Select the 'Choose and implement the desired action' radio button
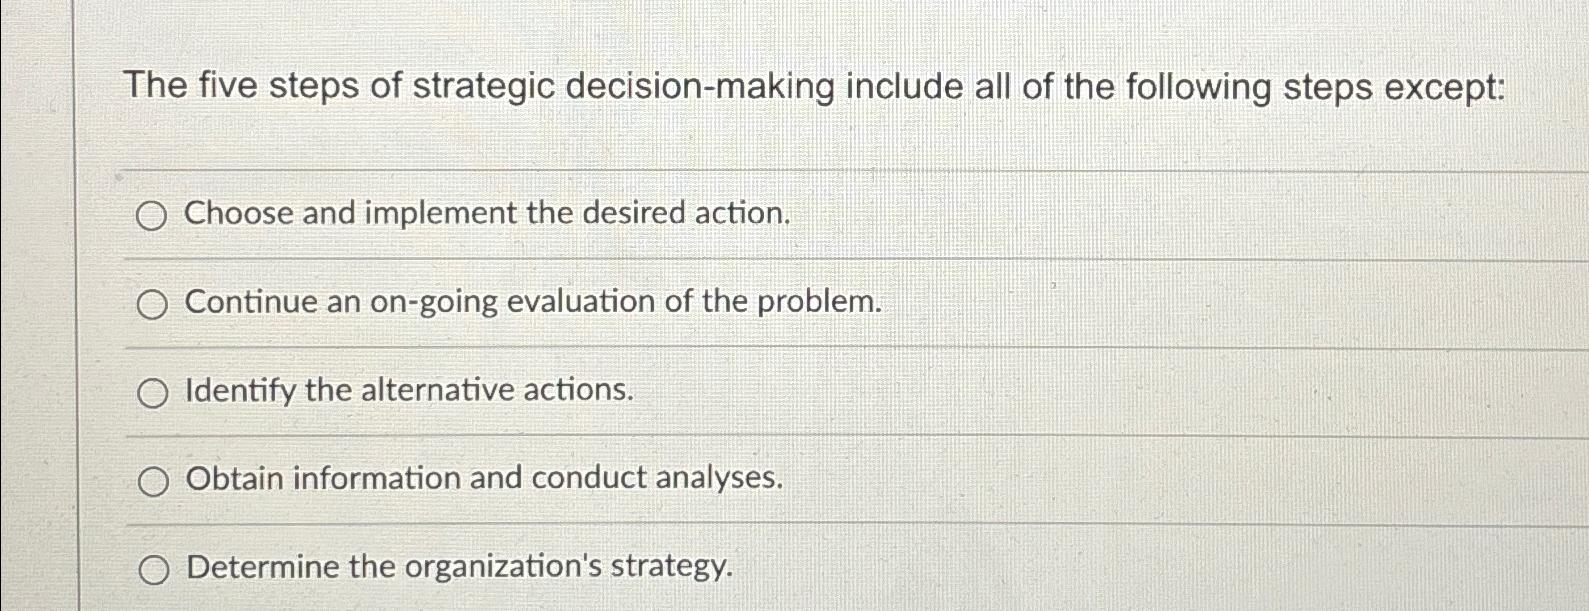 click(152, 214)
